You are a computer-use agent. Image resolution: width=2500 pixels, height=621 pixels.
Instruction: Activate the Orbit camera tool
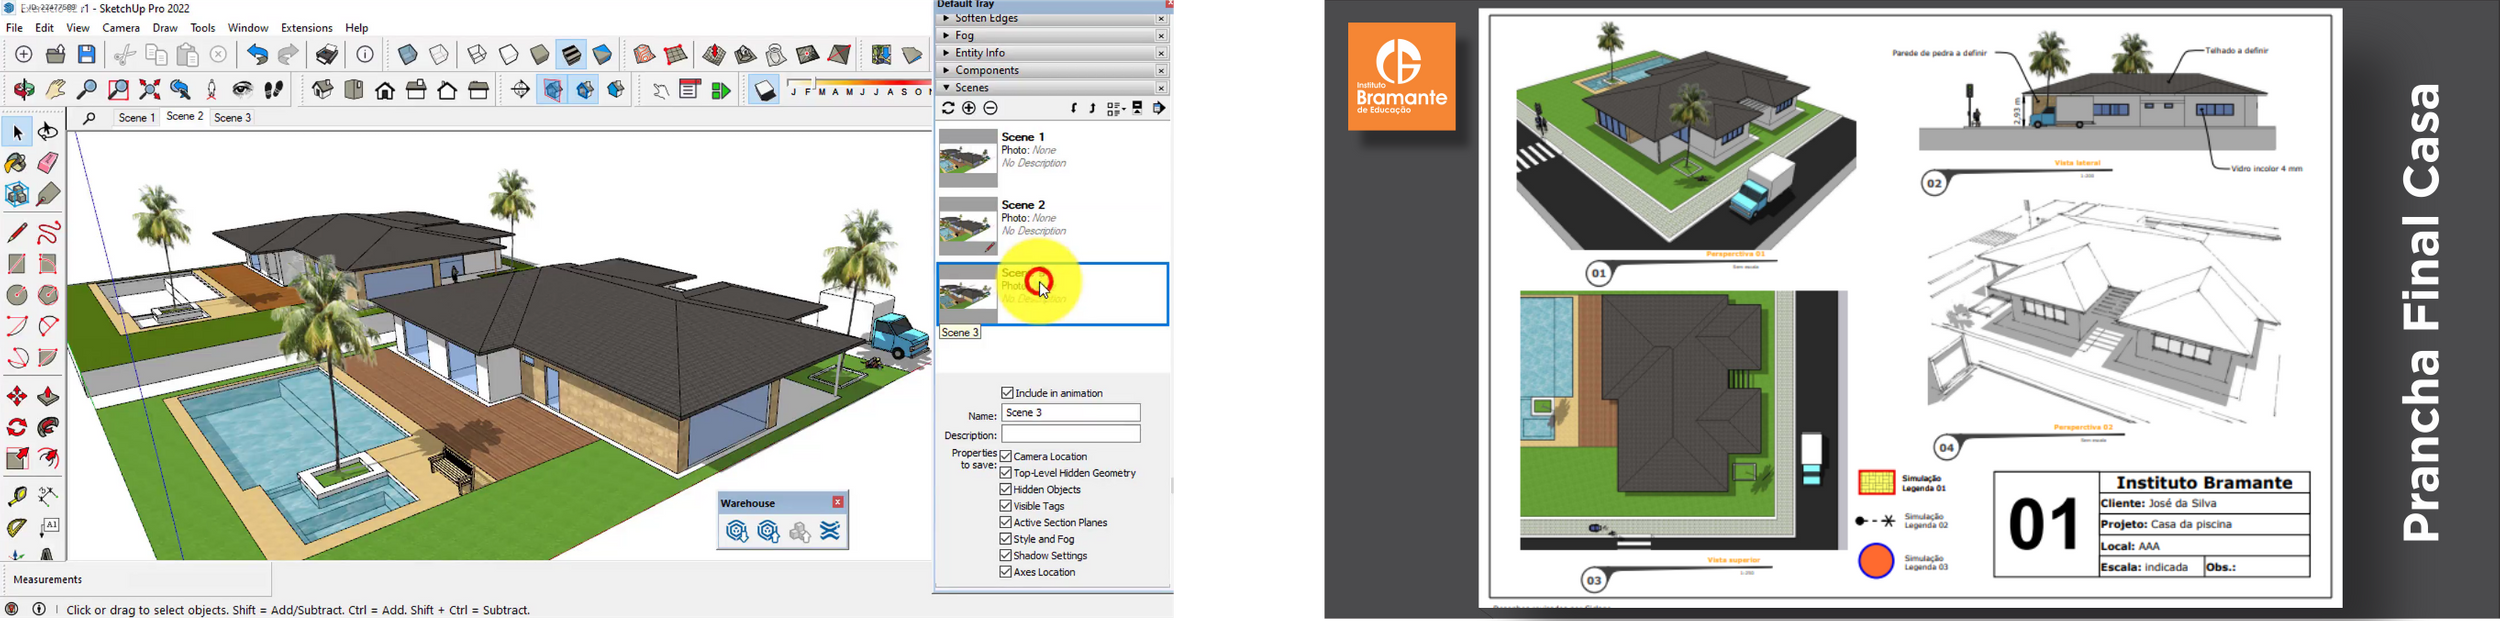point(48,132)
